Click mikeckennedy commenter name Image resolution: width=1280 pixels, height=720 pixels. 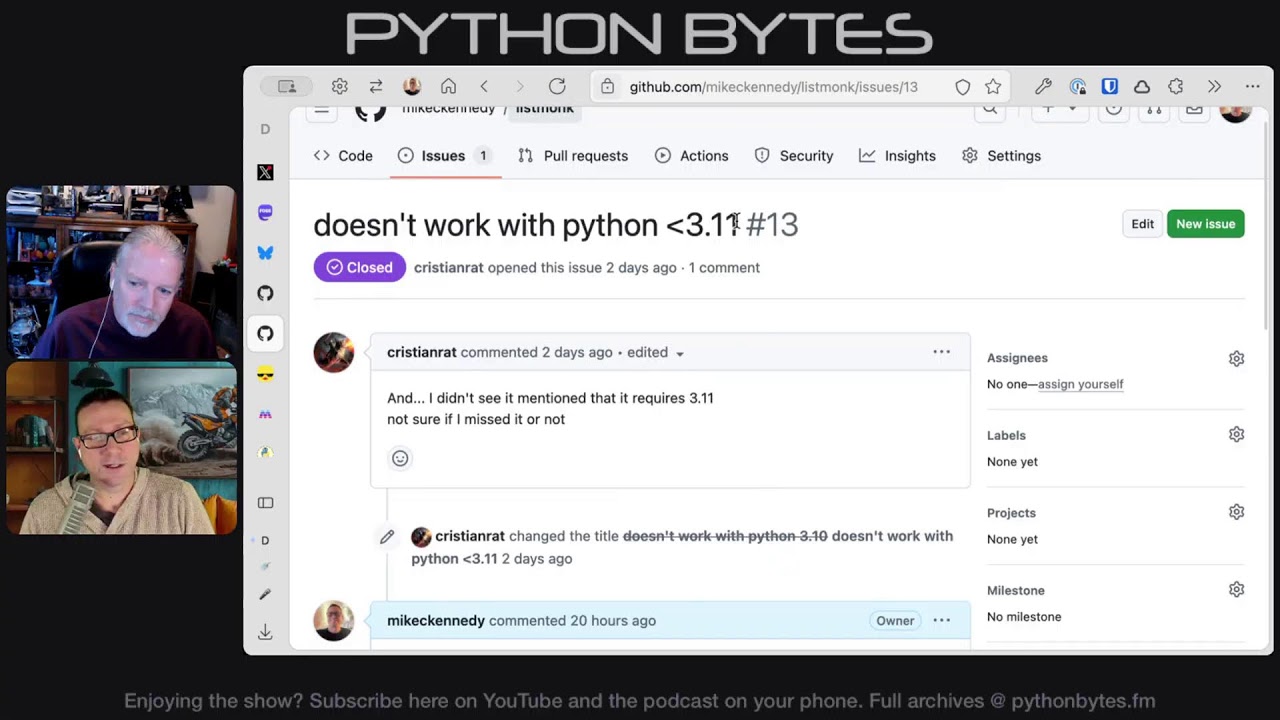436,620
